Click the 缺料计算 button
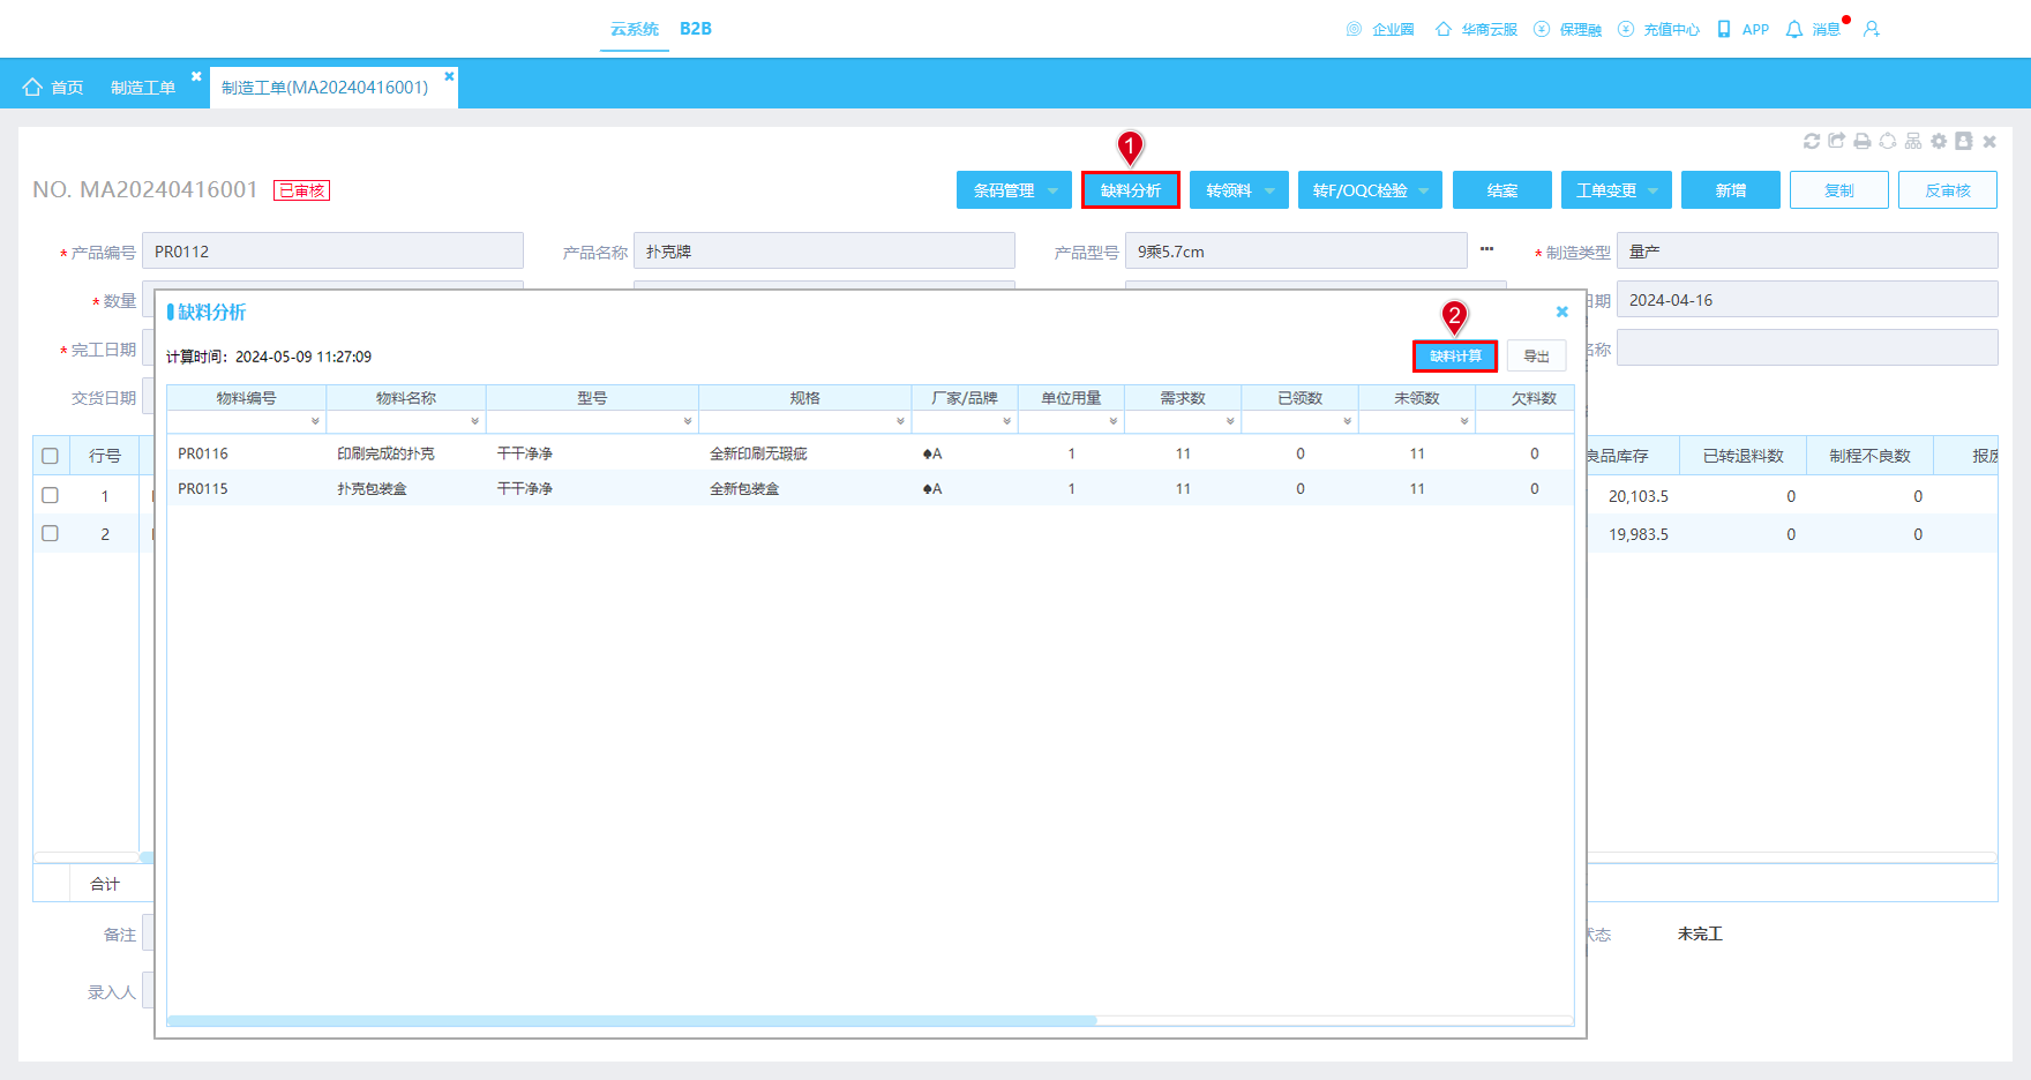 coord(1455,356)
